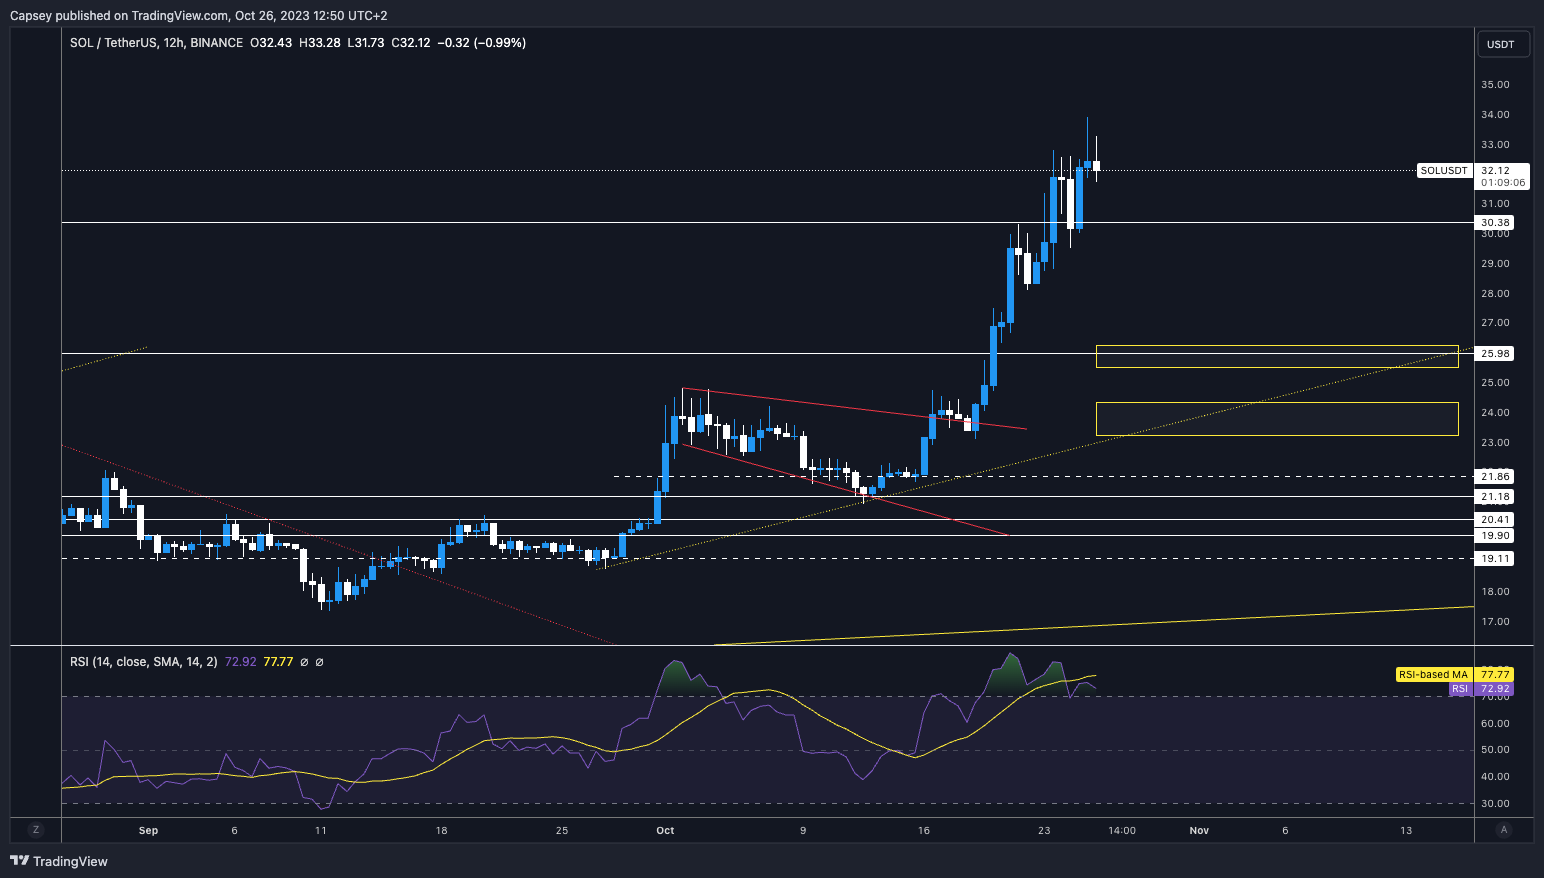Screen dimensions: 1544x878
Task: Click the Sep label on time axis
Action: (x=148, y=830)
